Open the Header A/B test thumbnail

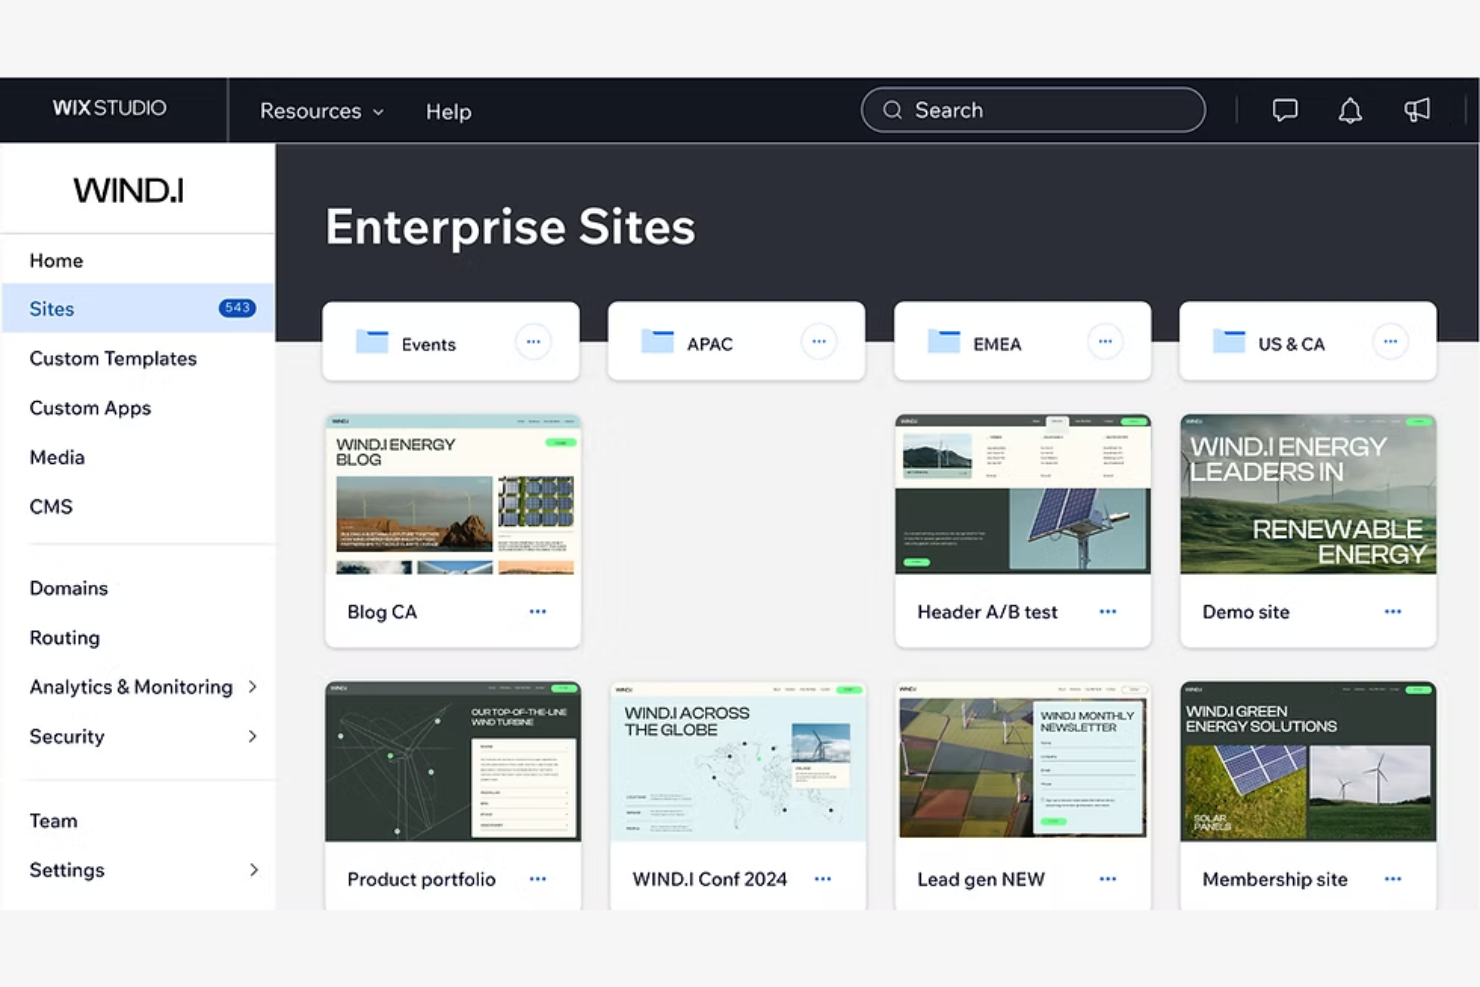(x=1023, y=495)
